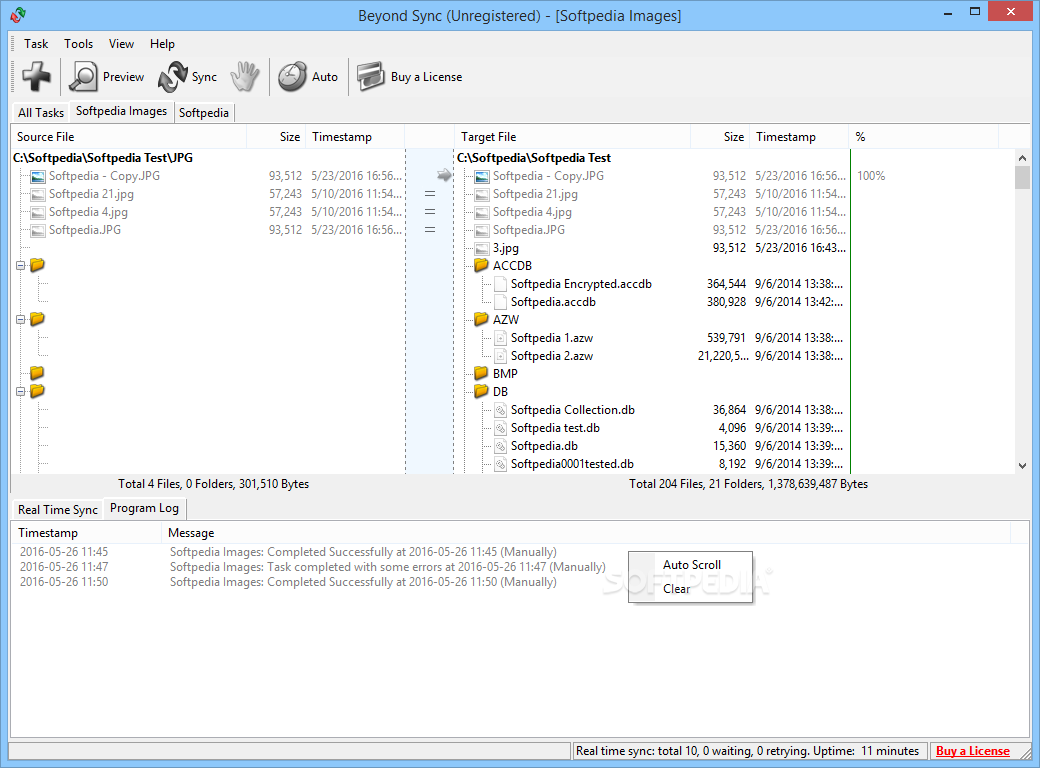The image size is (1040, 768).
Task: Click the 3.jpg file icon
Action: 482,248
